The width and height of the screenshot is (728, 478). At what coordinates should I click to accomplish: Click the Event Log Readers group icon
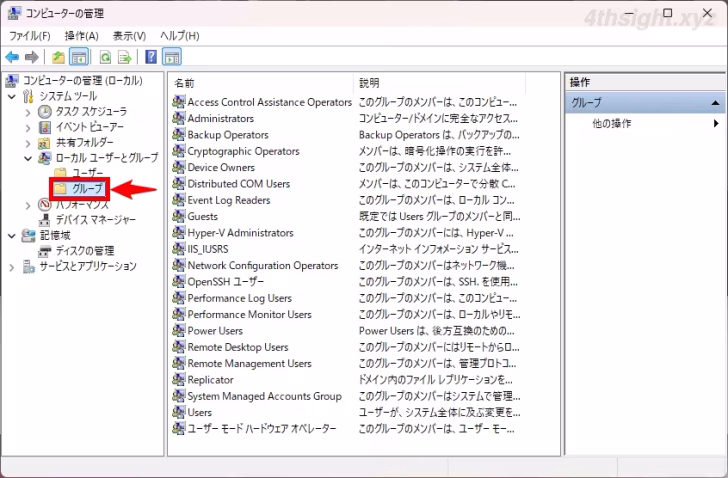click(x=179, y=200)
